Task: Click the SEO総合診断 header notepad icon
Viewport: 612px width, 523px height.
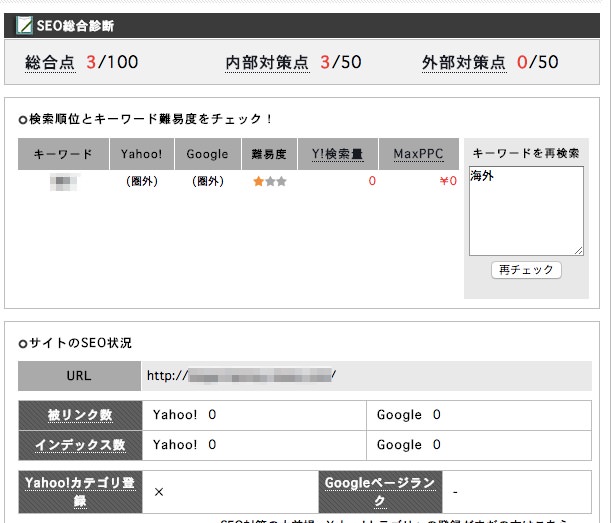Action: [x=24, y=25]
